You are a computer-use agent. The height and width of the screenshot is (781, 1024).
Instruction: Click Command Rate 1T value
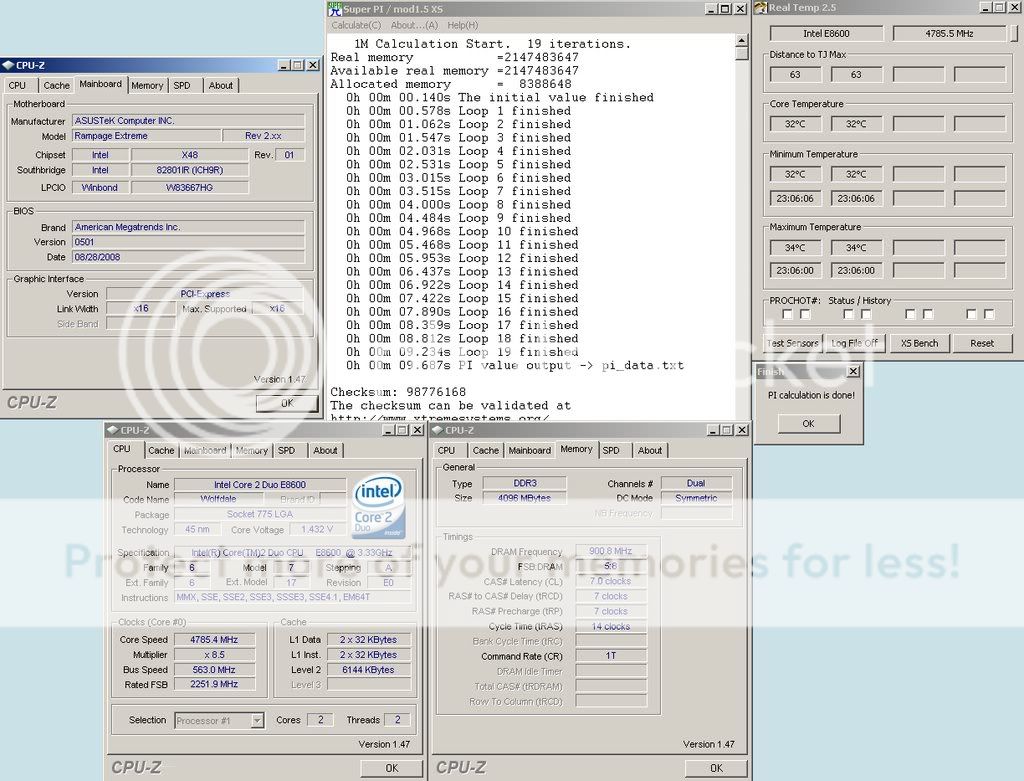[x=611, y=656]
